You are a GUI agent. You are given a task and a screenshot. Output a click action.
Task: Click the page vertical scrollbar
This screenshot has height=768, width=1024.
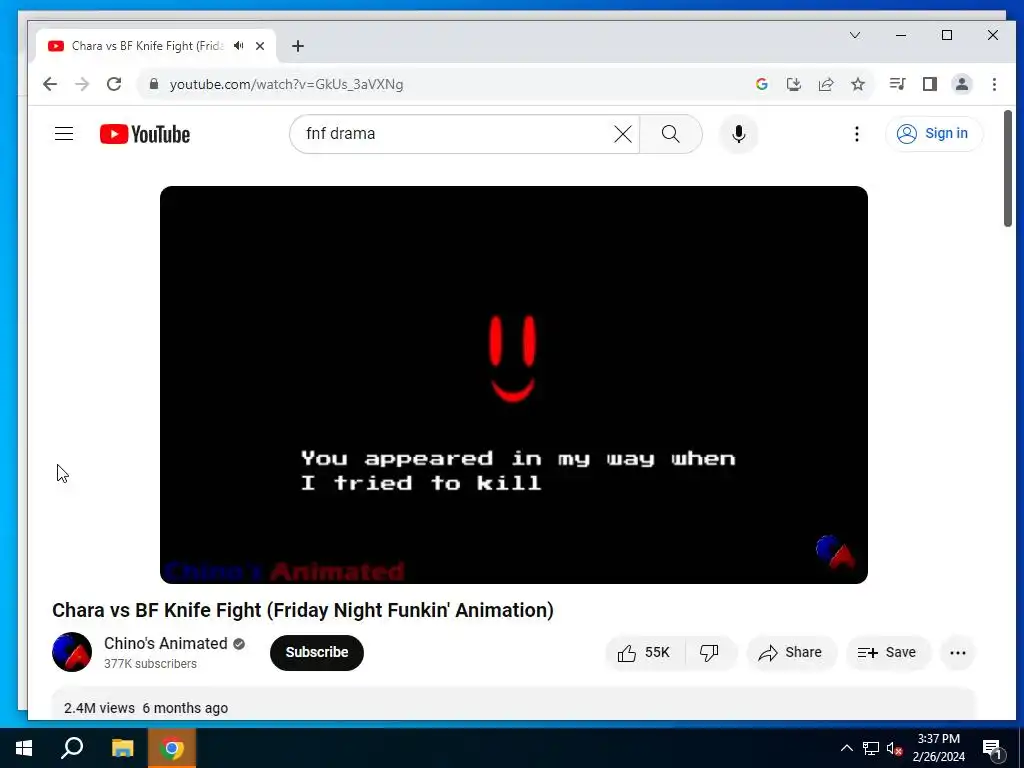[x=1008, y=169]
